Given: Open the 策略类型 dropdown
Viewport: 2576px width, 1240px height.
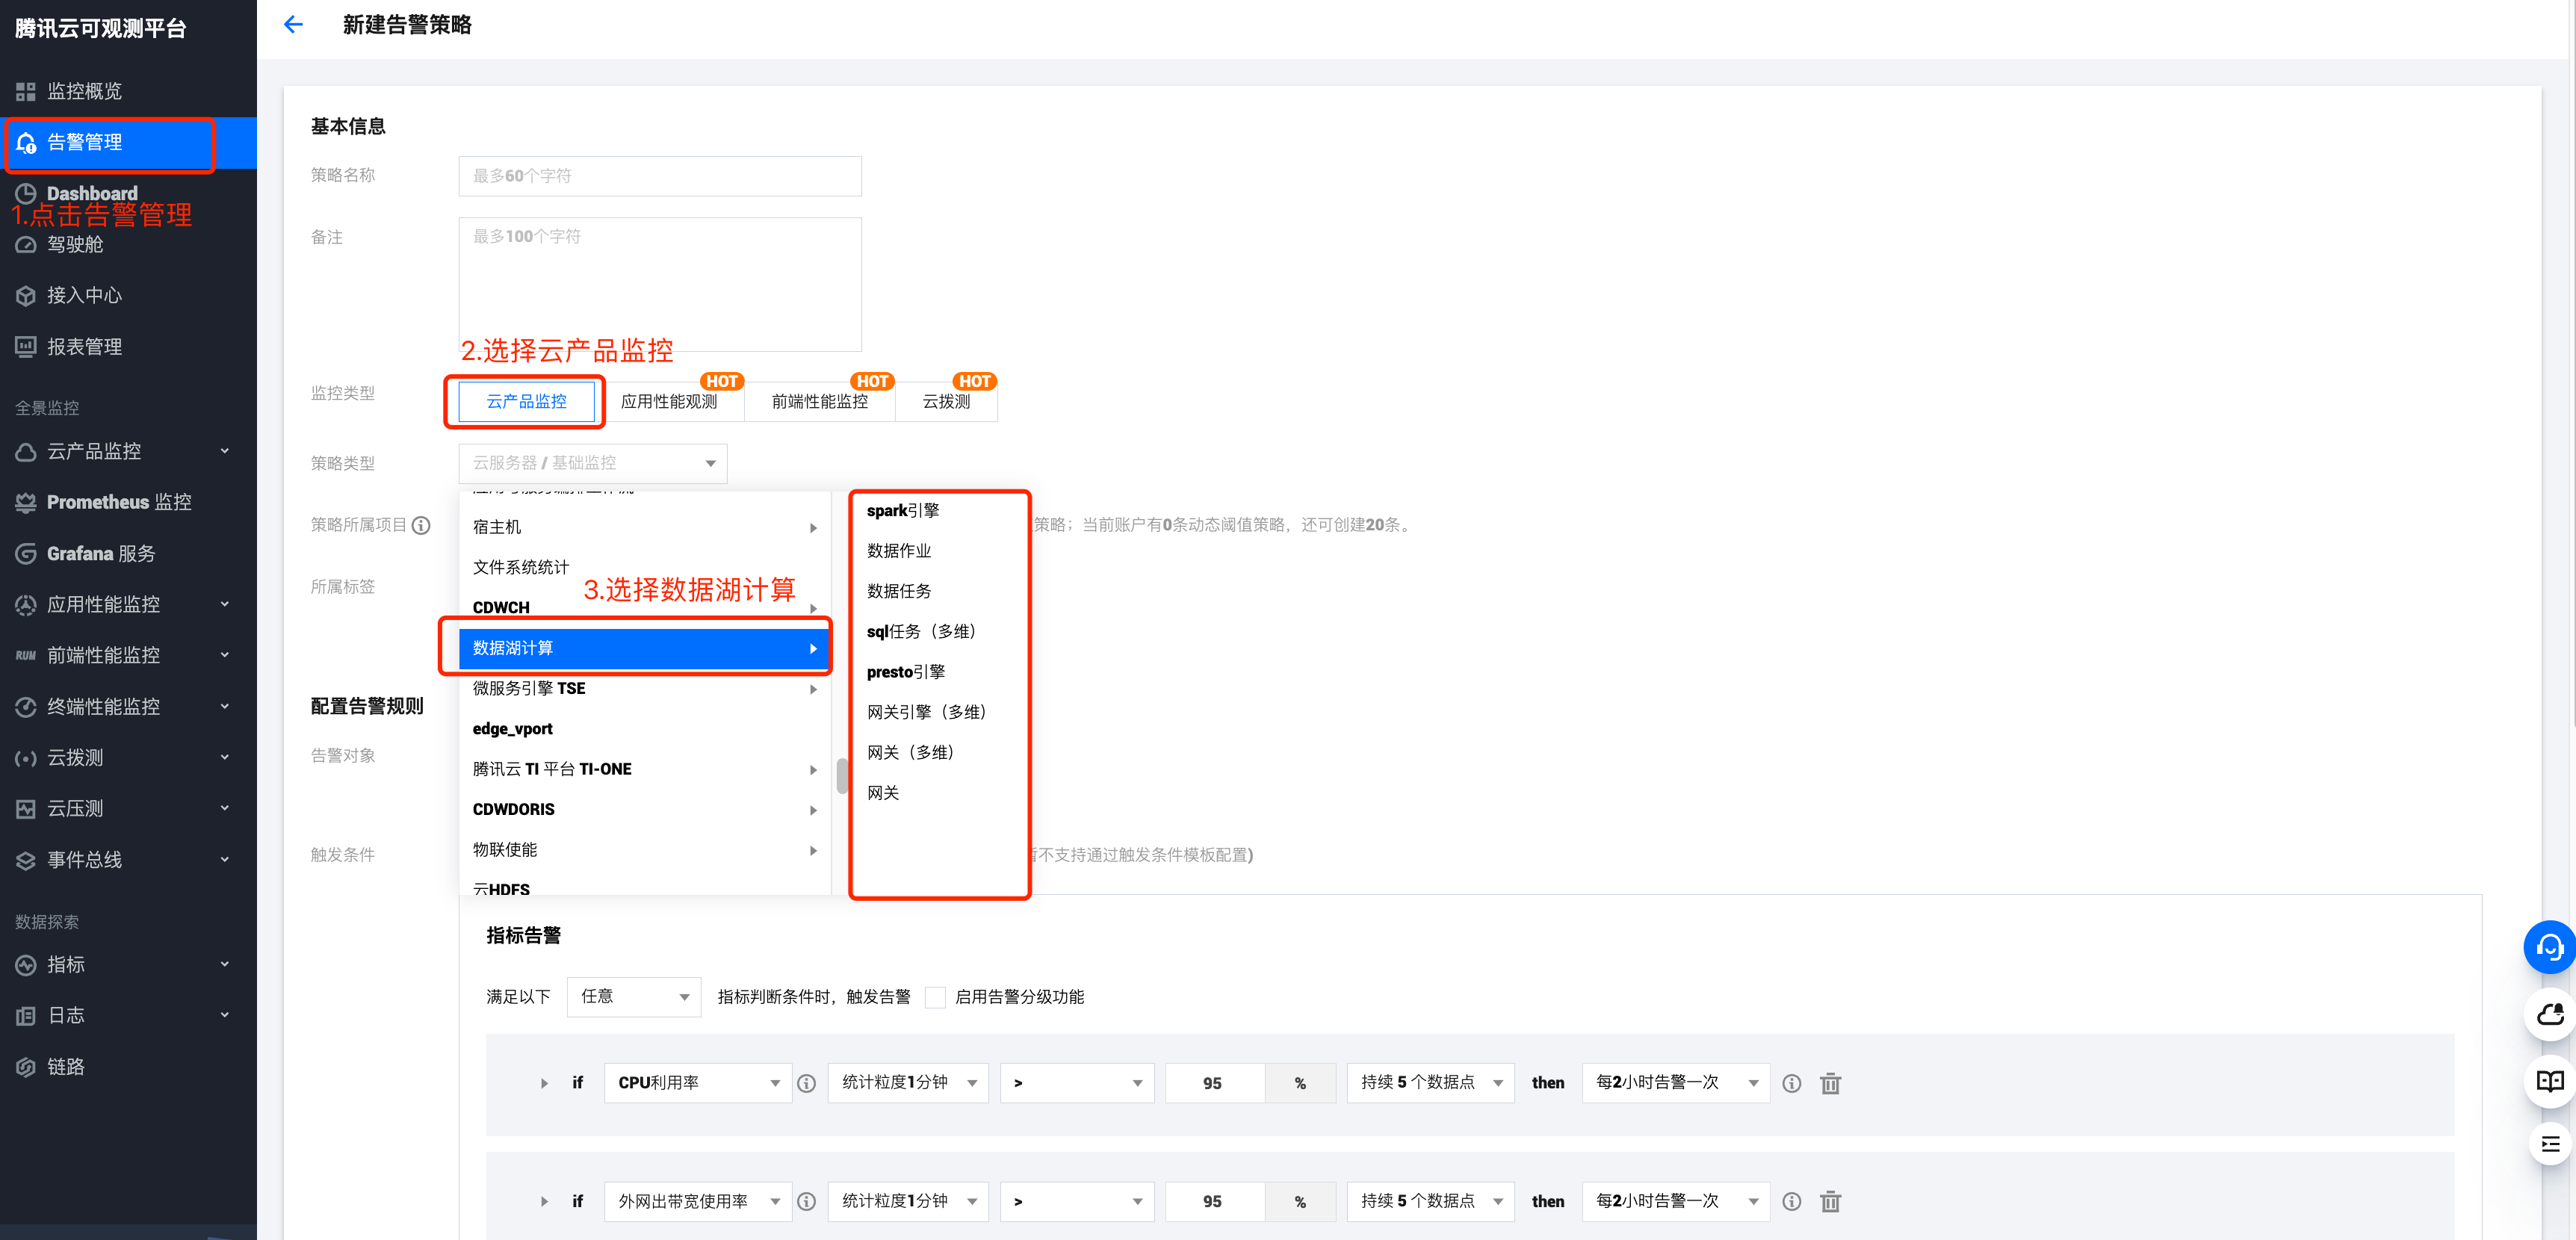Looking at the screenshot, I should [x=593, y=463].
